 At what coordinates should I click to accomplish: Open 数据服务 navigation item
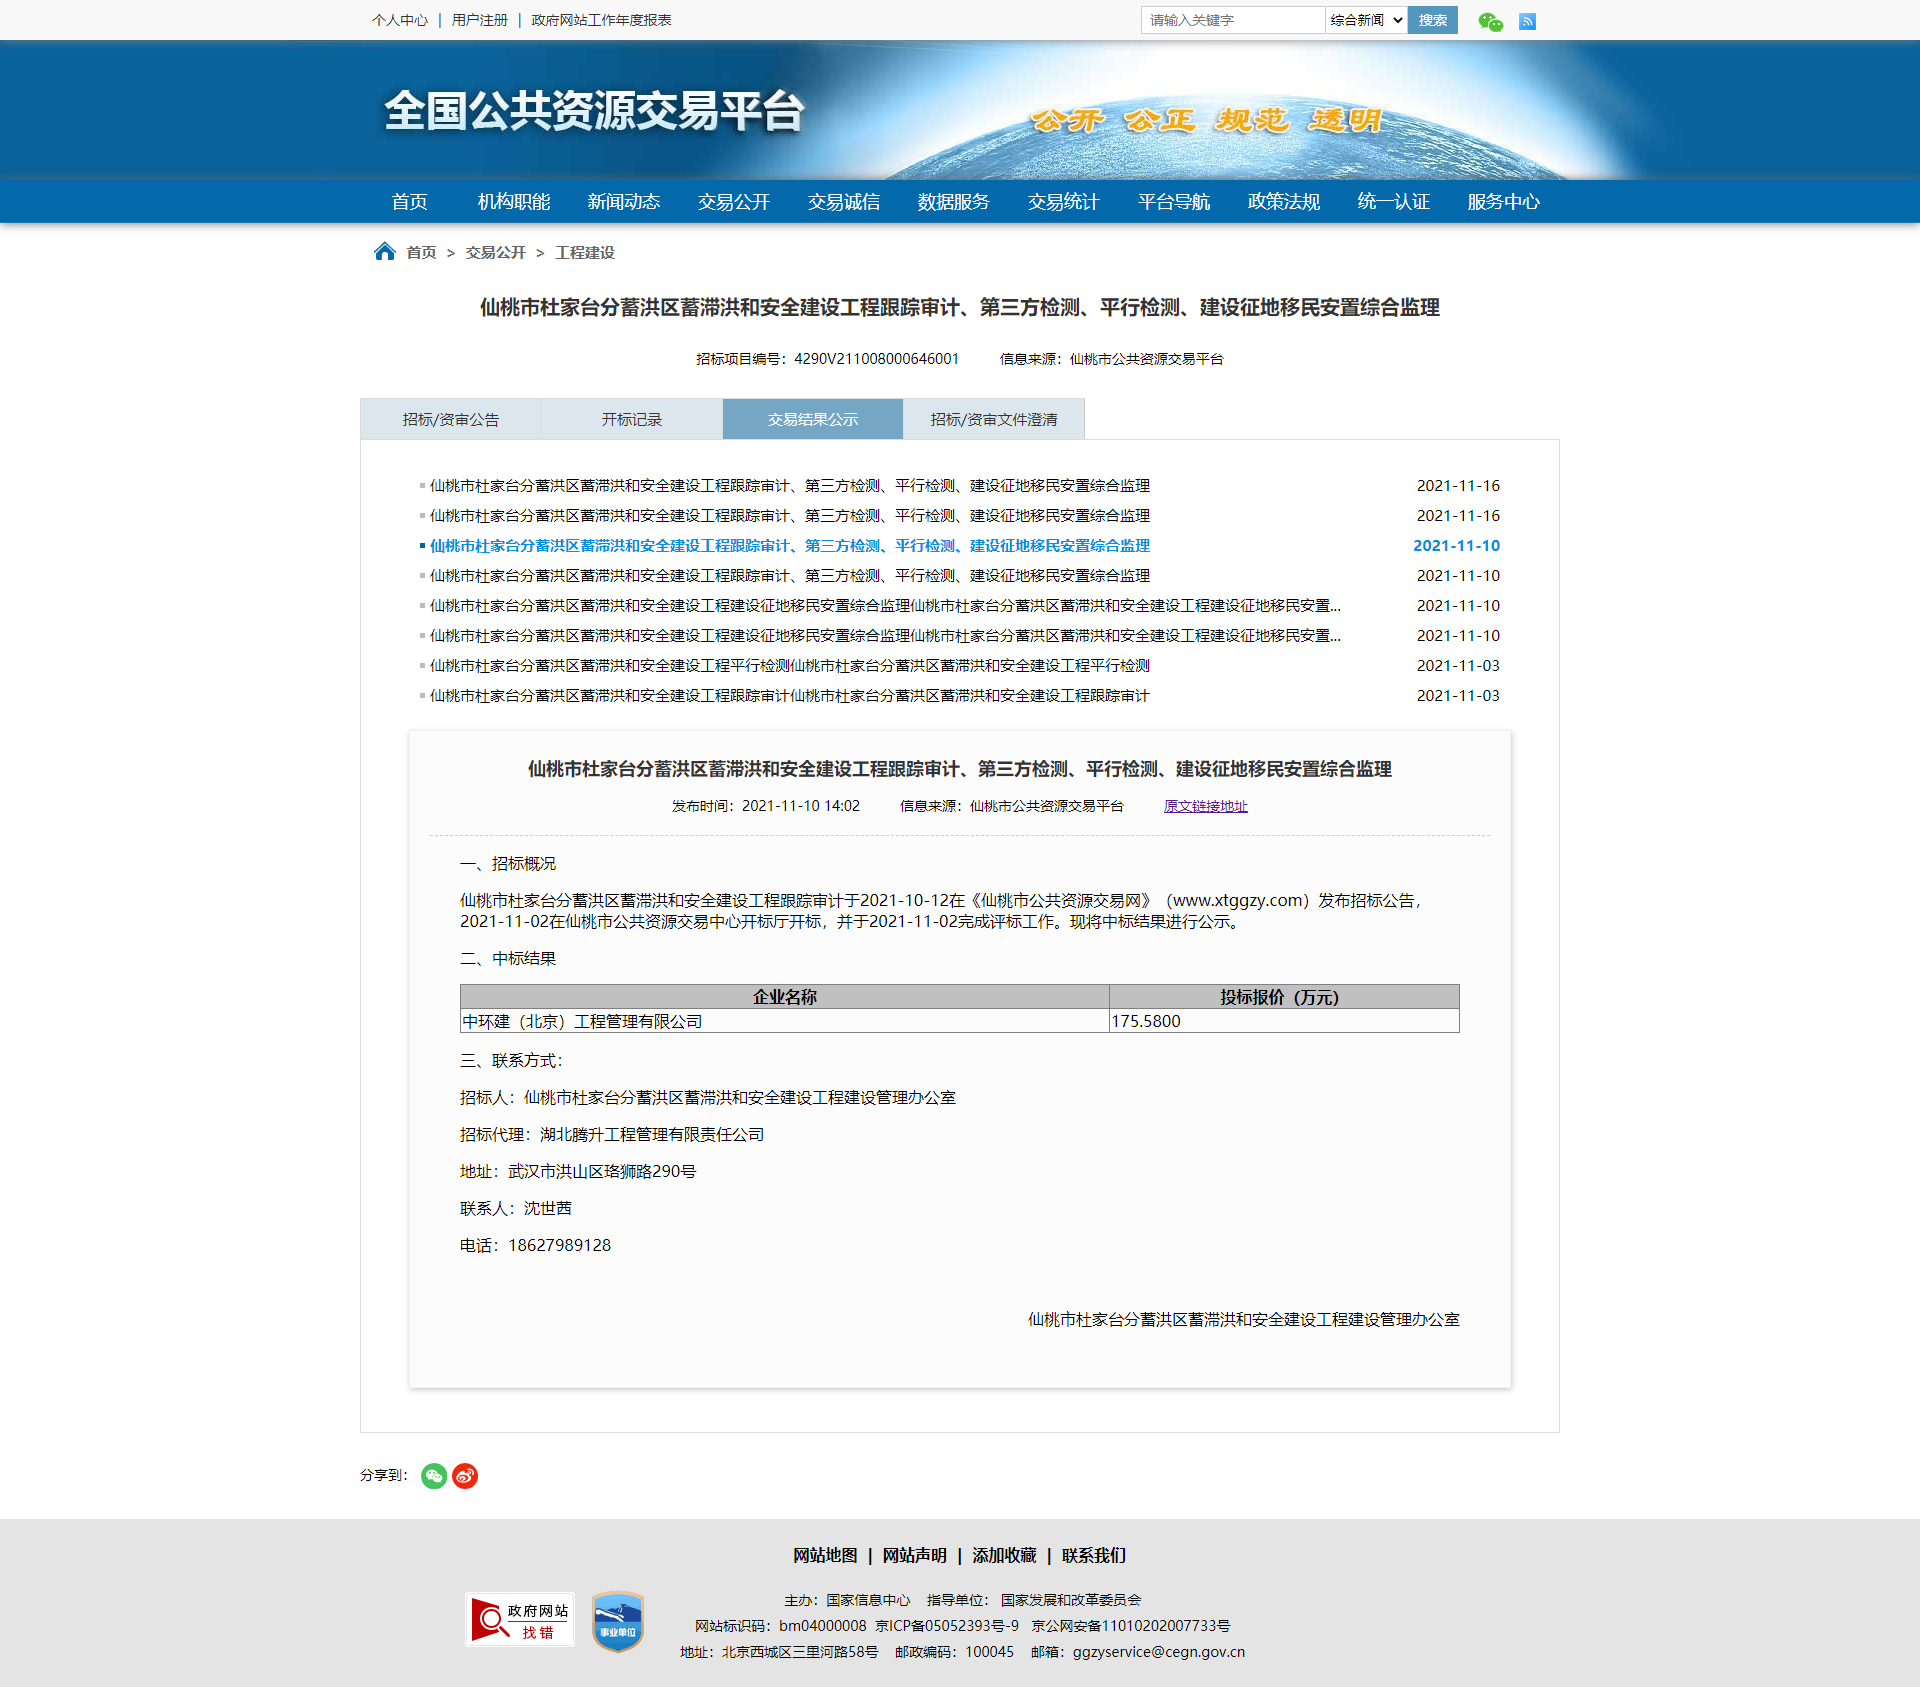[954, 201]
